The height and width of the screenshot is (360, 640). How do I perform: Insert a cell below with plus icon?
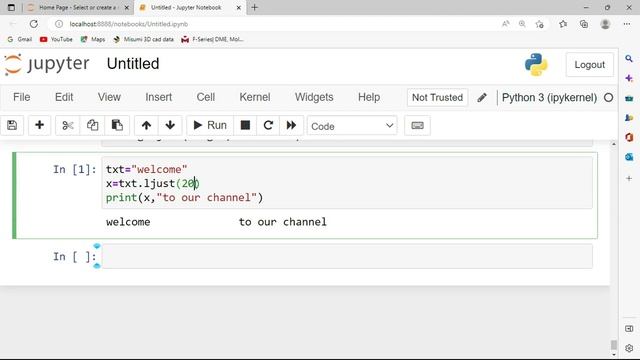(39, 125)
